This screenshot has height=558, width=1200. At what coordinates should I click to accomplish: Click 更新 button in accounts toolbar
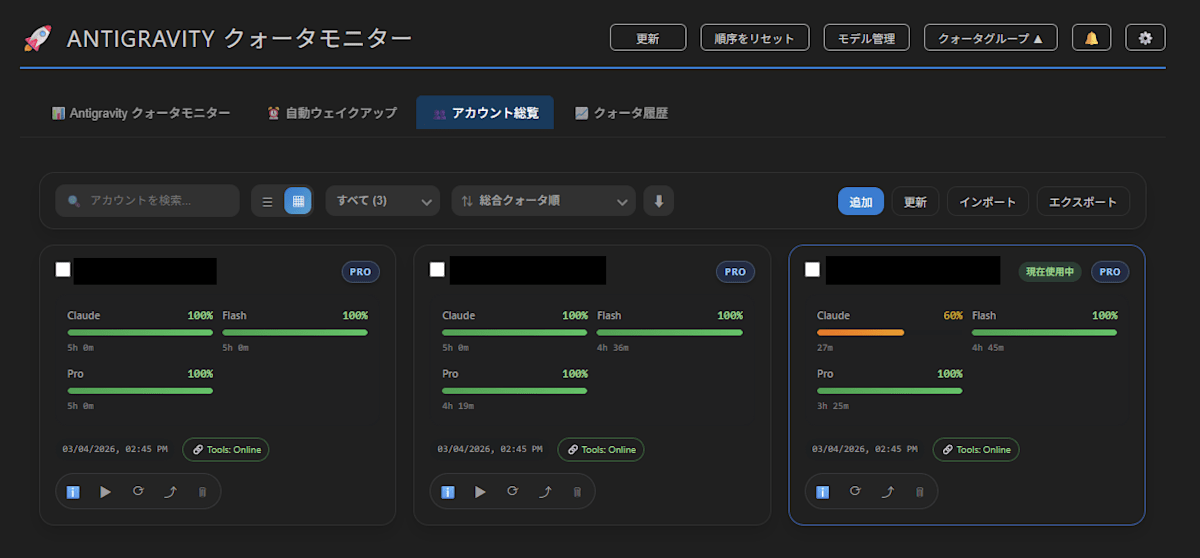(x=915, y=201)
